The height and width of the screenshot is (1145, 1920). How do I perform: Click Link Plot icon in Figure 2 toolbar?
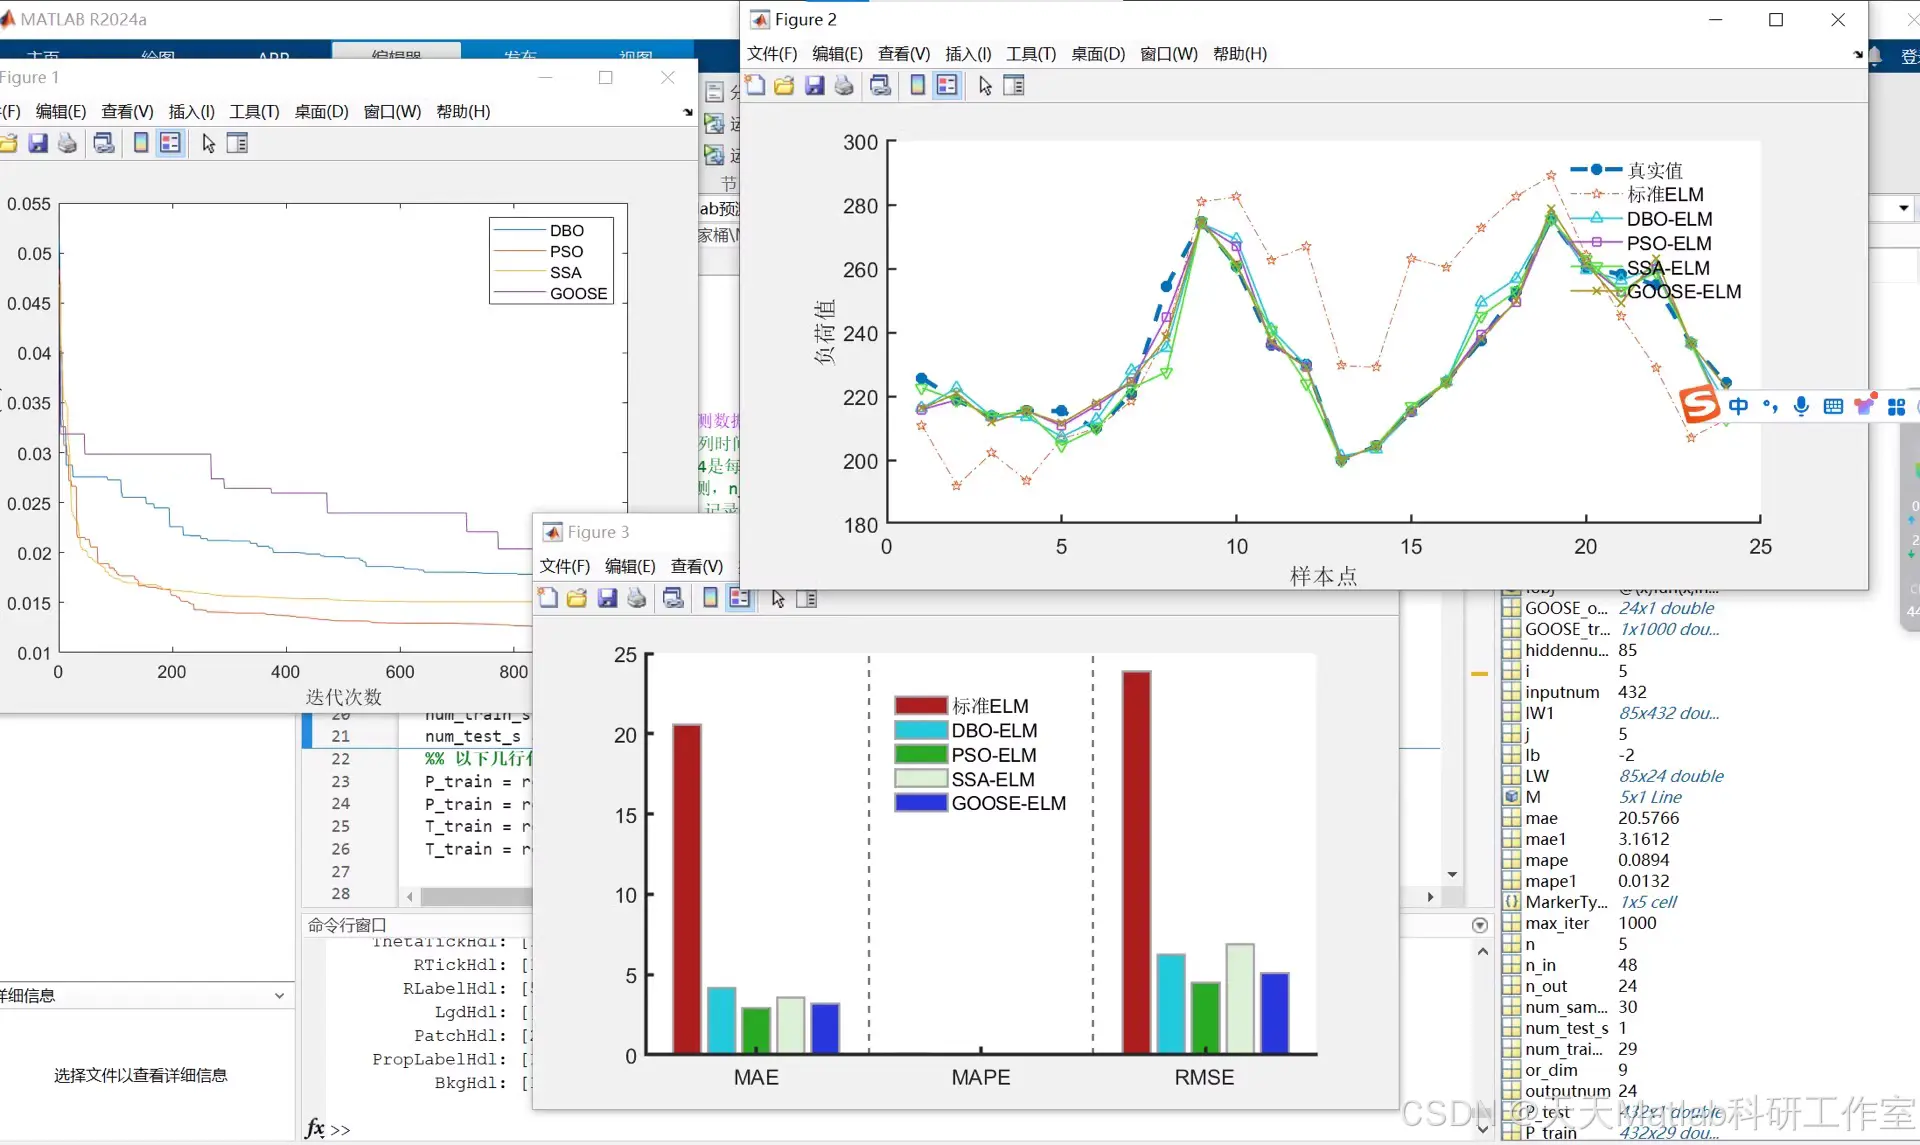click(x=880, y=86)
